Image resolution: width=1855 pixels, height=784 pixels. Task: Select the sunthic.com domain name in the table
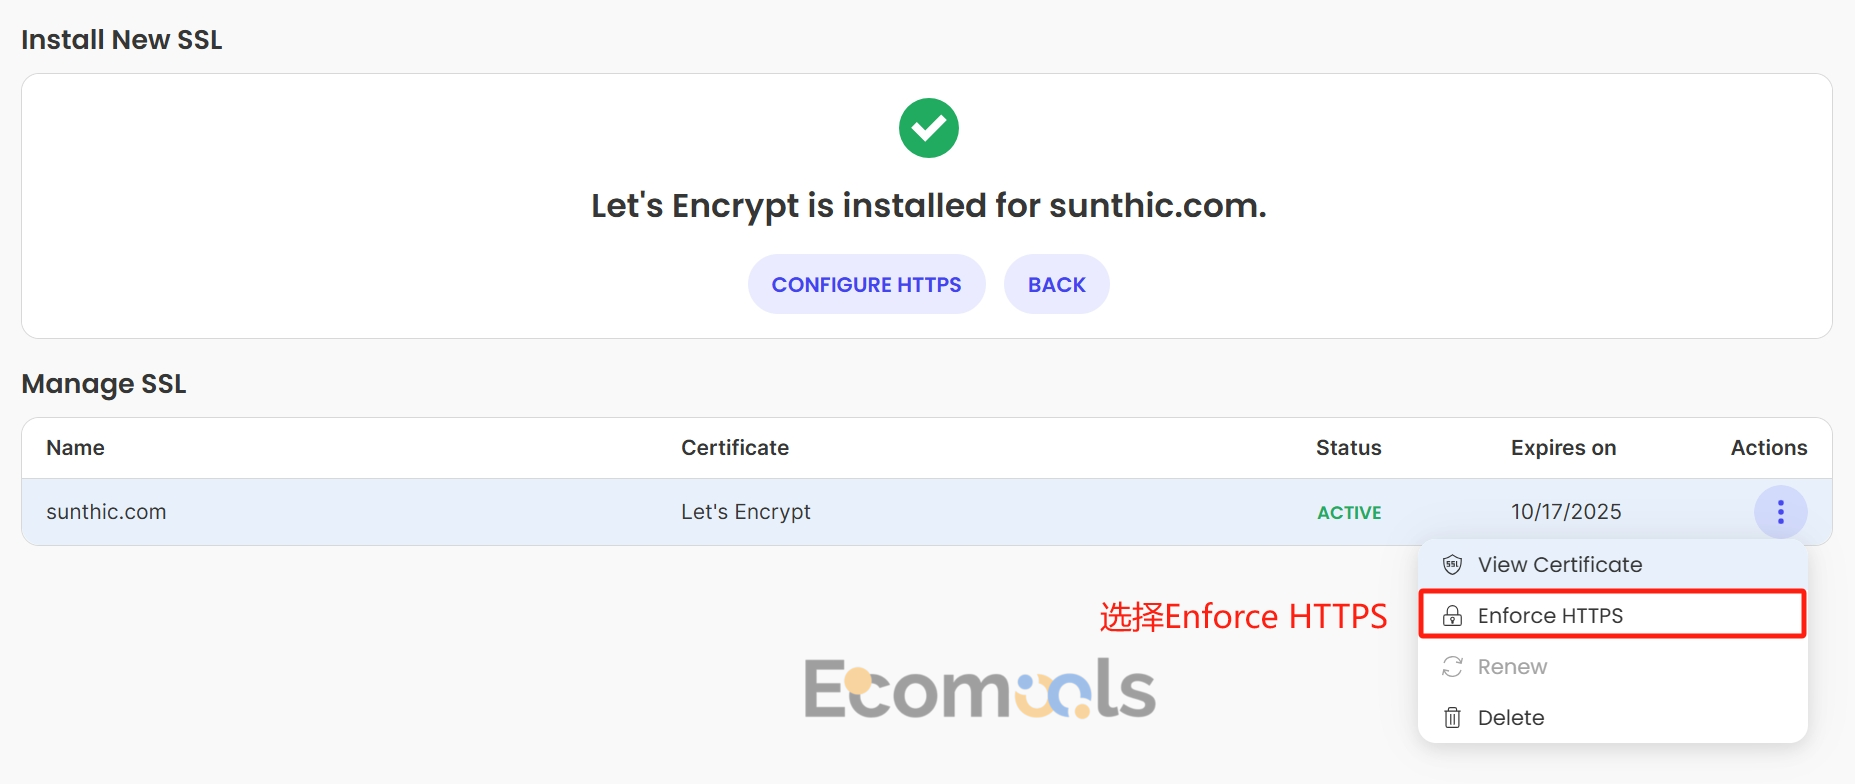pyautogui.click(x=106, y=512)
